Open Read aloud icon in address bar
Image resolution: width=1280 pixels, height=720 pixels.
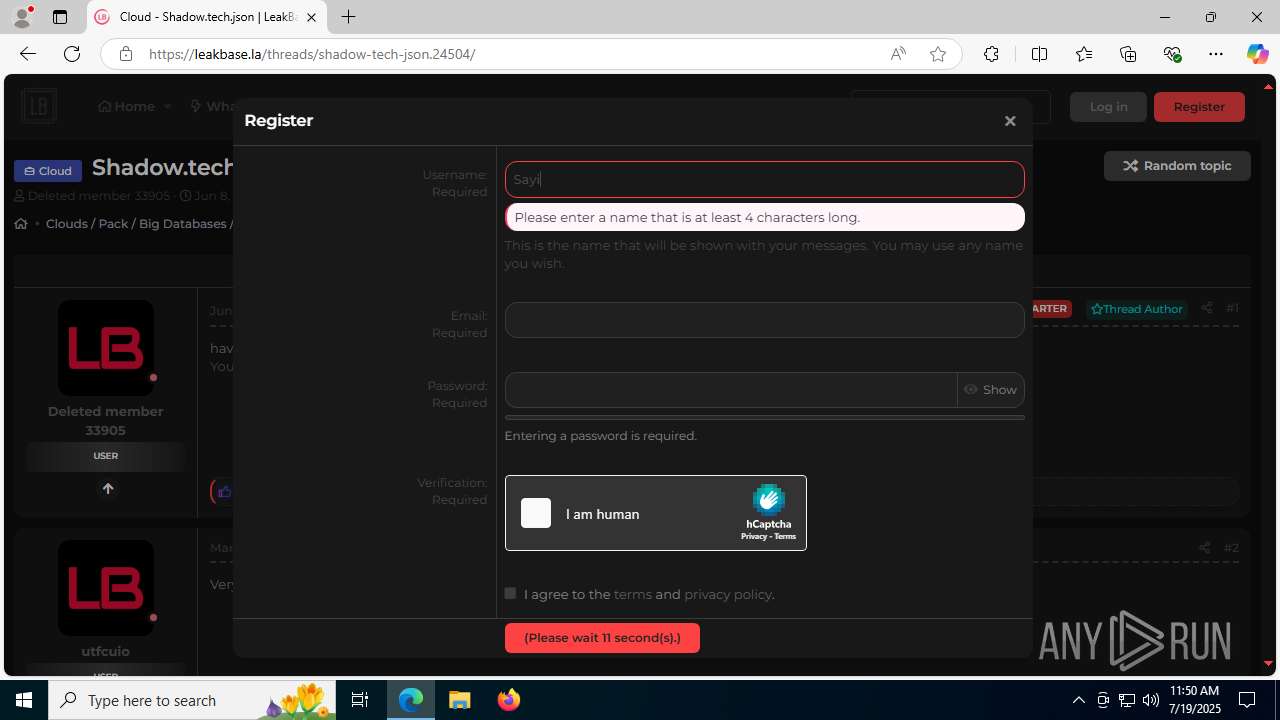click(x=898, y=54)
